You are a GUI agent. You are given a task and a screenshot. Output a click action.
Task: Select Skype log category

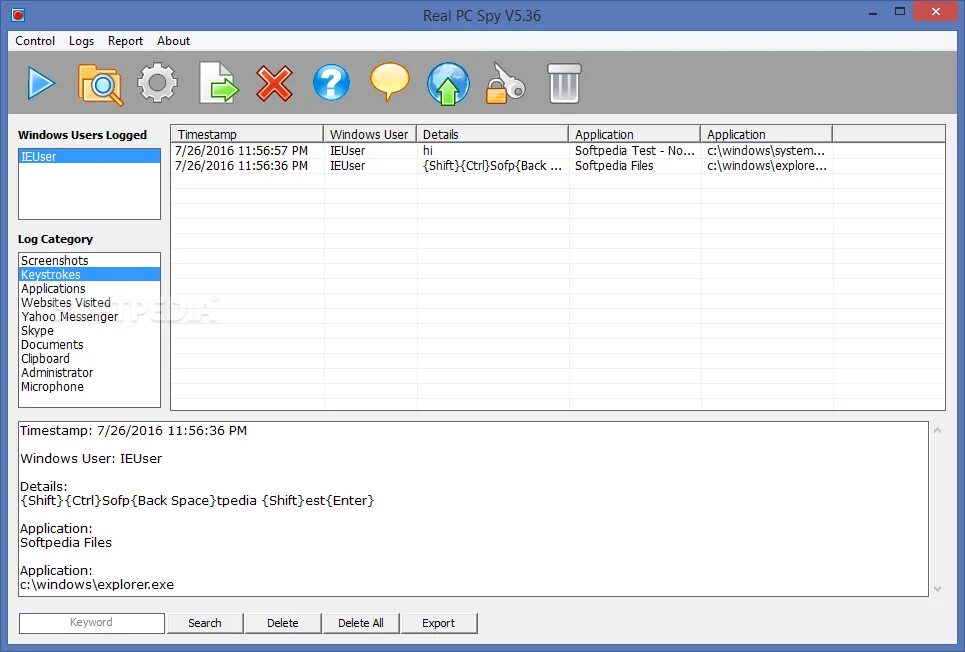89,331
